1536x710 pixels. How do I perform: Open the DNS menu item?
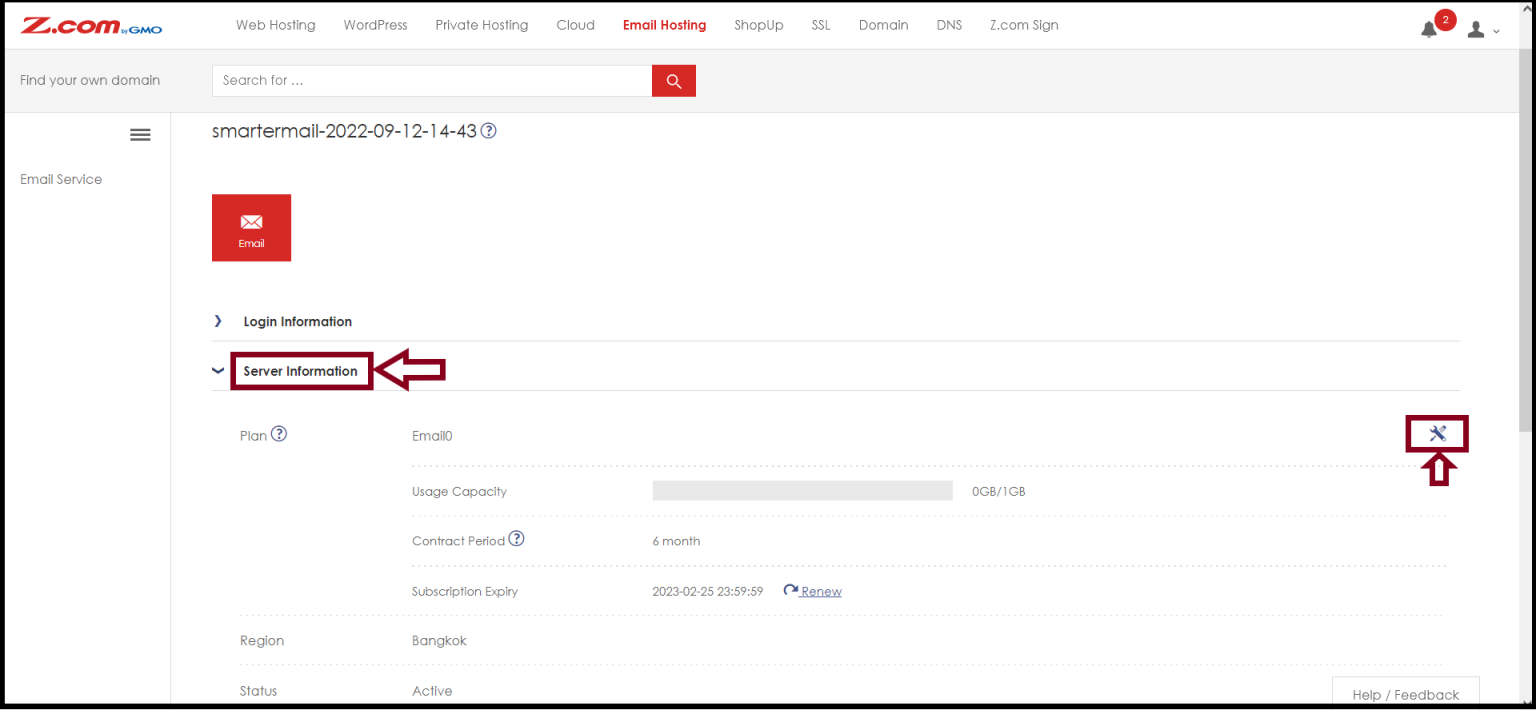click(x=949, y=25)
